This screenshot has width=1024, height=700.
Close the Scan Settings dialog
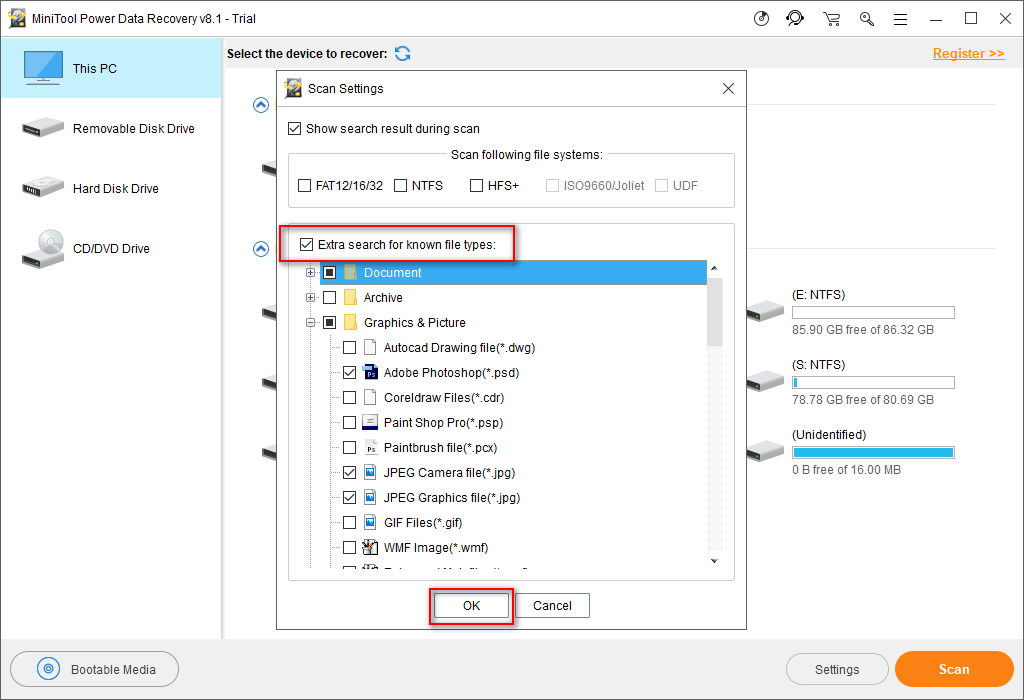point(728,88)
